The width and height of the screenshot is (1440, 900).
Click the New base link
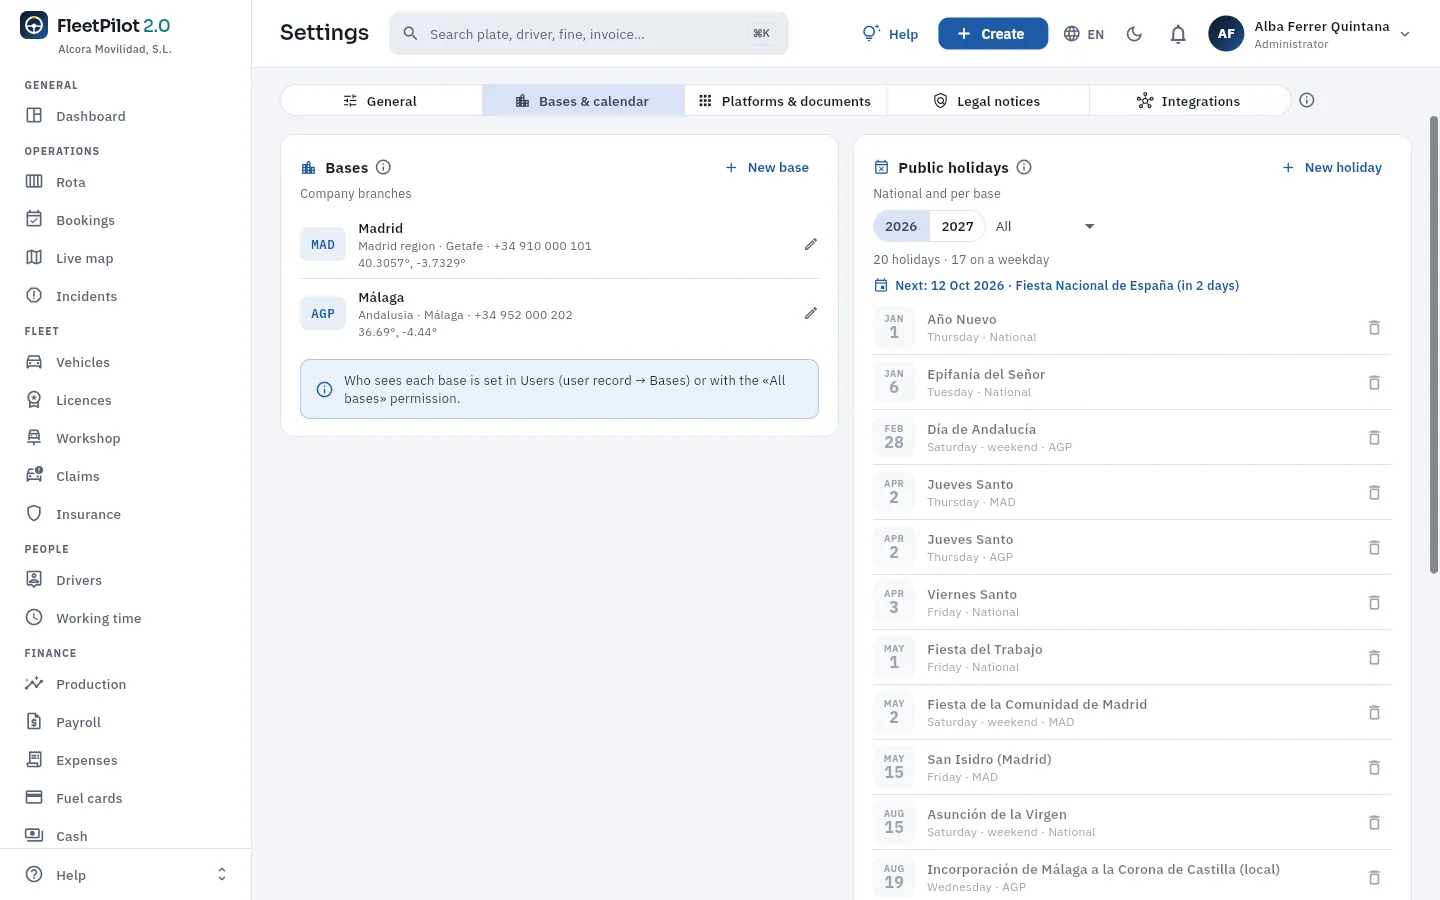(x=767, y=168)
